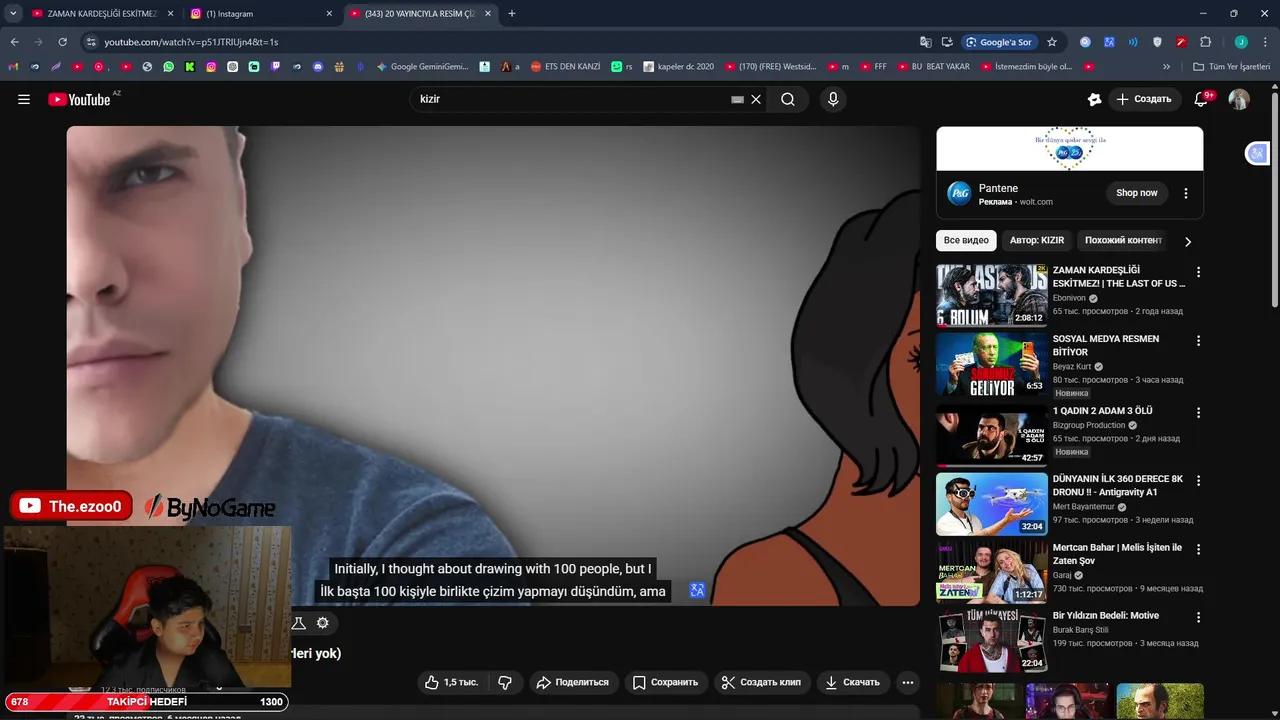Image resolution: width=1280 pixels, height=720 pixels.
Task: Show hidden bookmarks with the double chevron
Action: [1166, 67]
